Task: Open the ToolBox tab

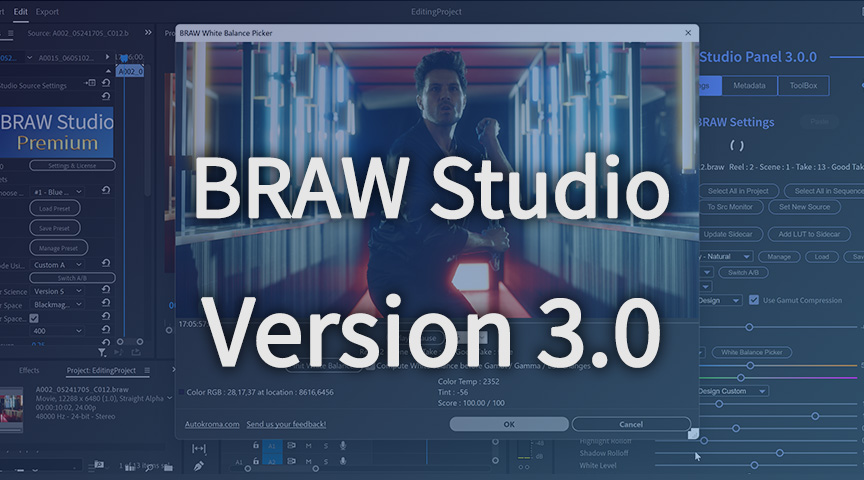Action: (x=803, y=86)
